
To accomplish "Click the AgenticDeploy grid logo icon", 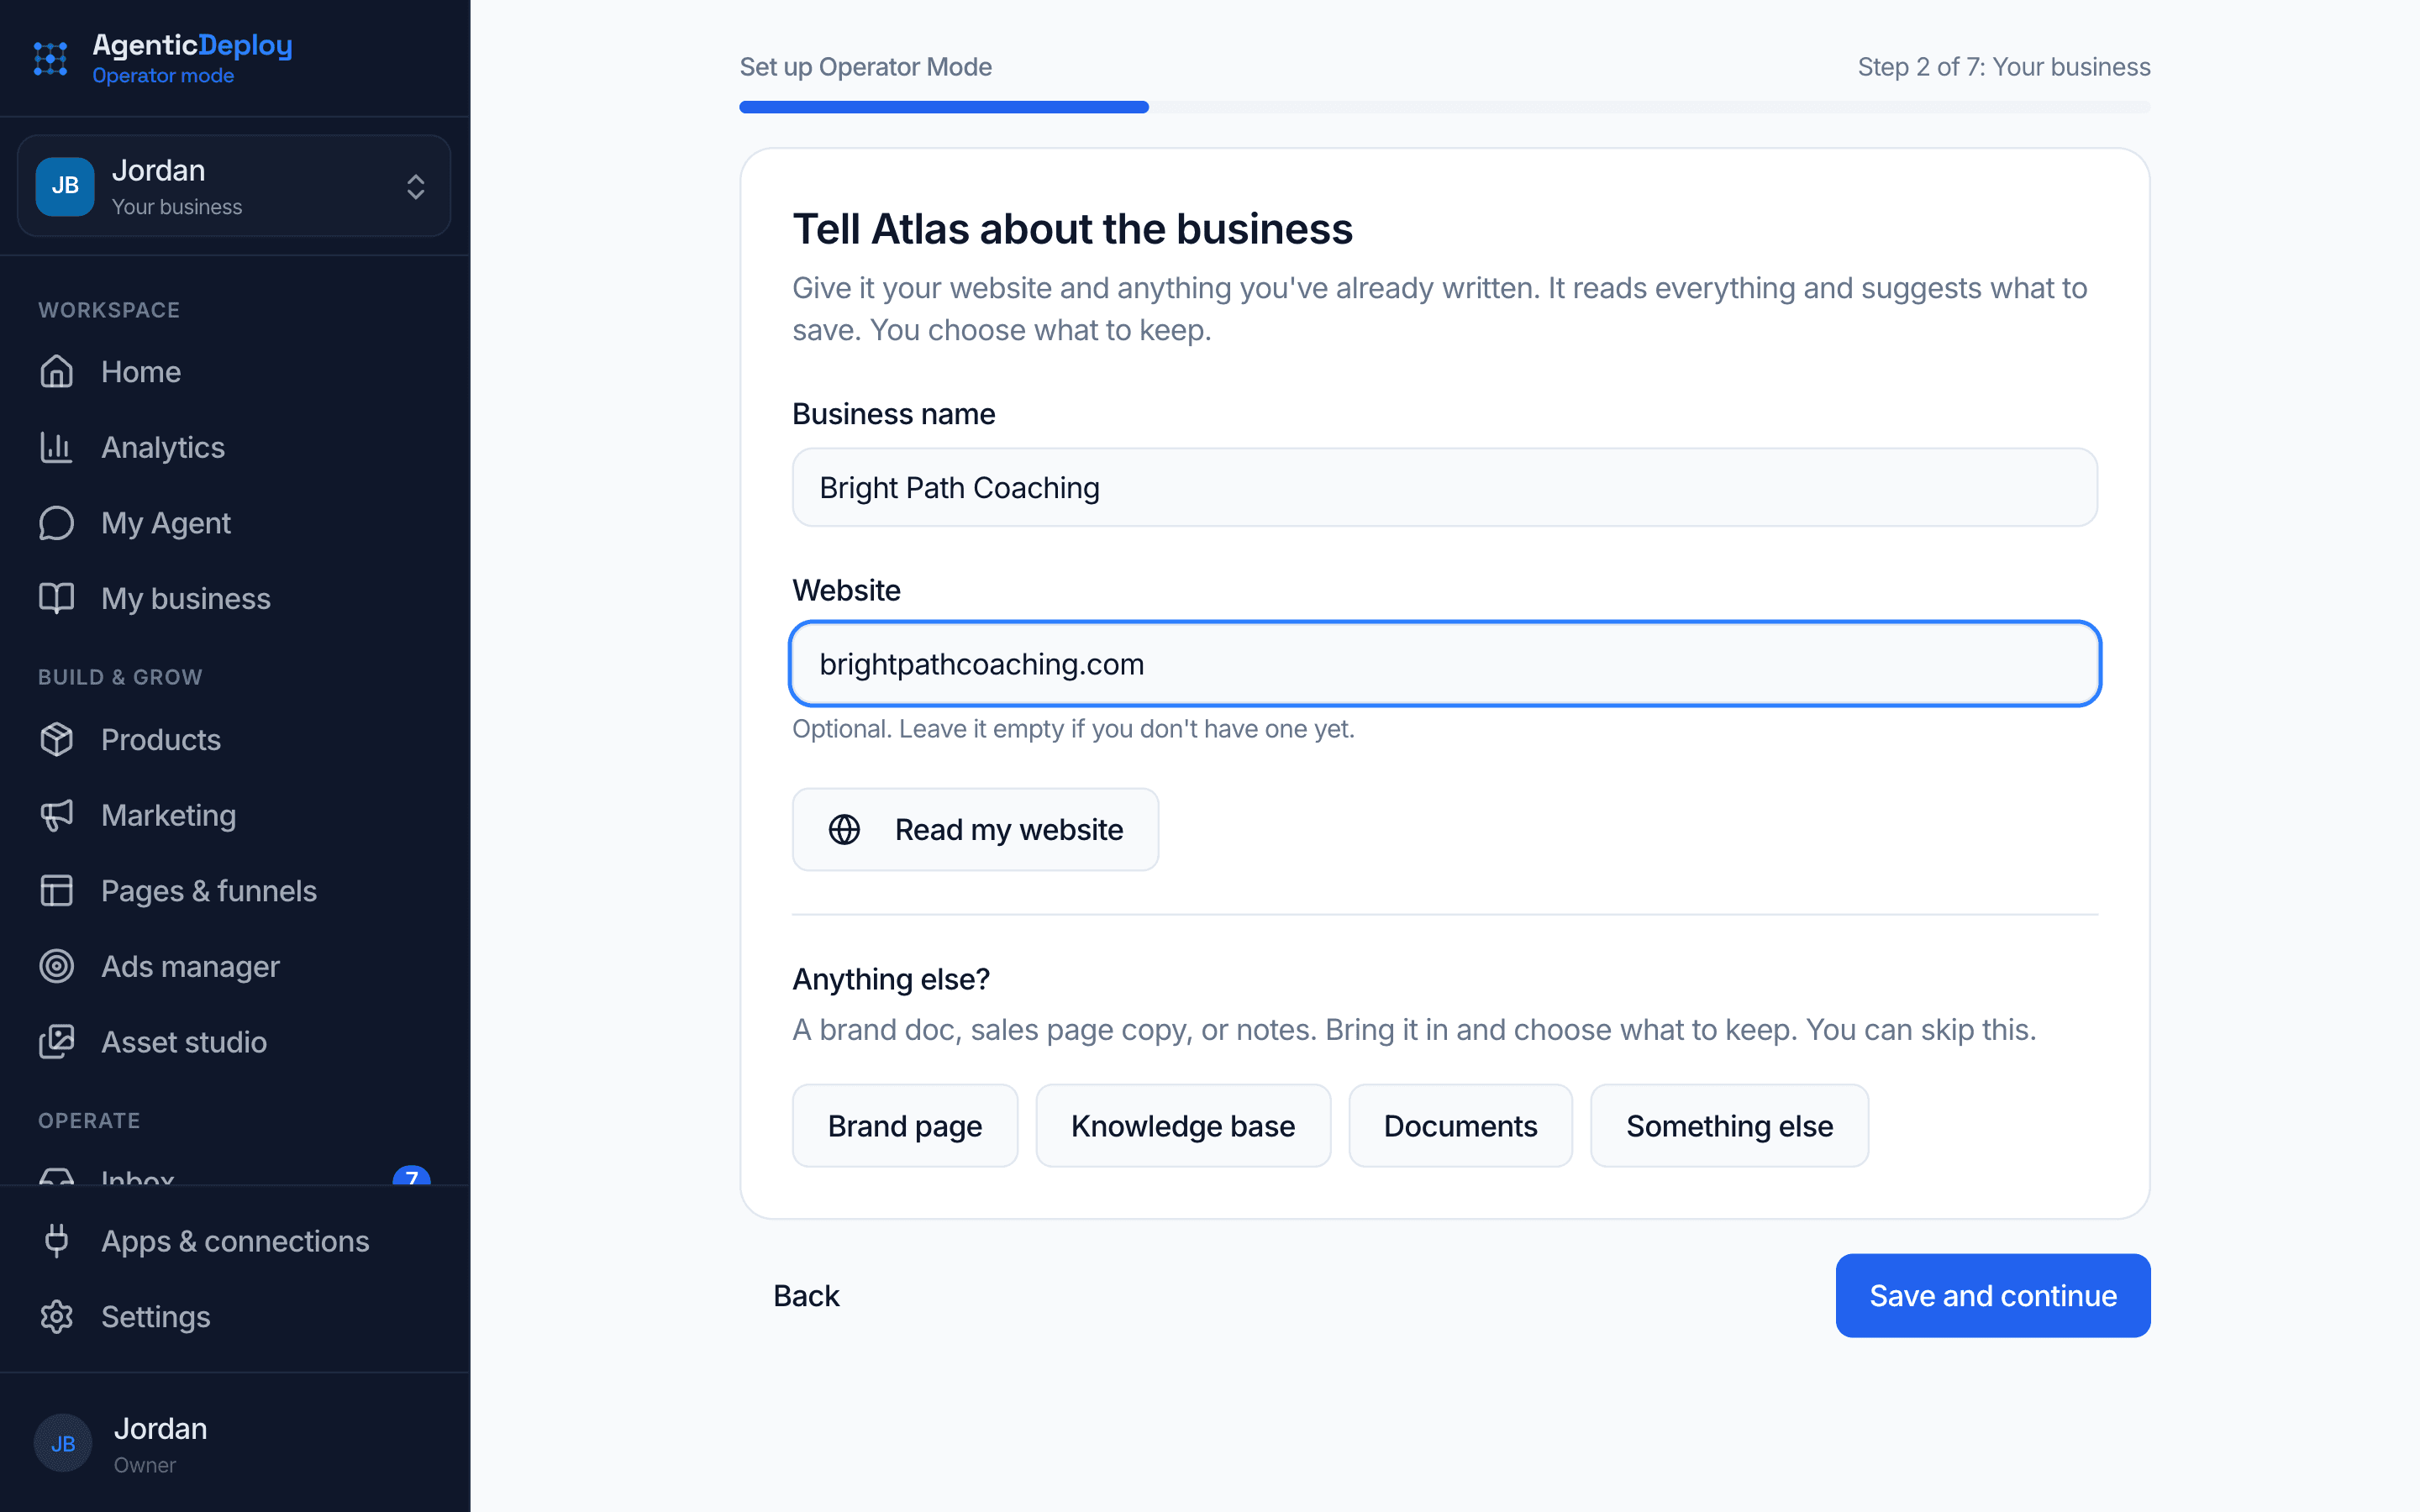I will tap(50, 59).
